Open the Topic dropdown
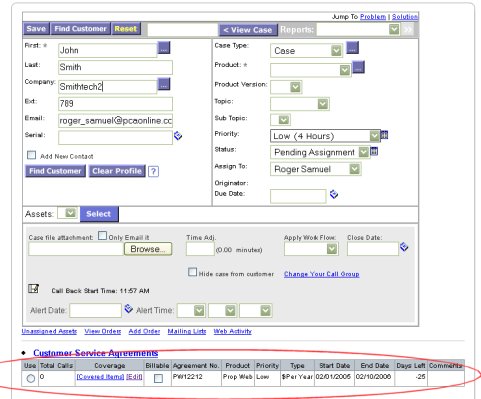 click(300, 104)
